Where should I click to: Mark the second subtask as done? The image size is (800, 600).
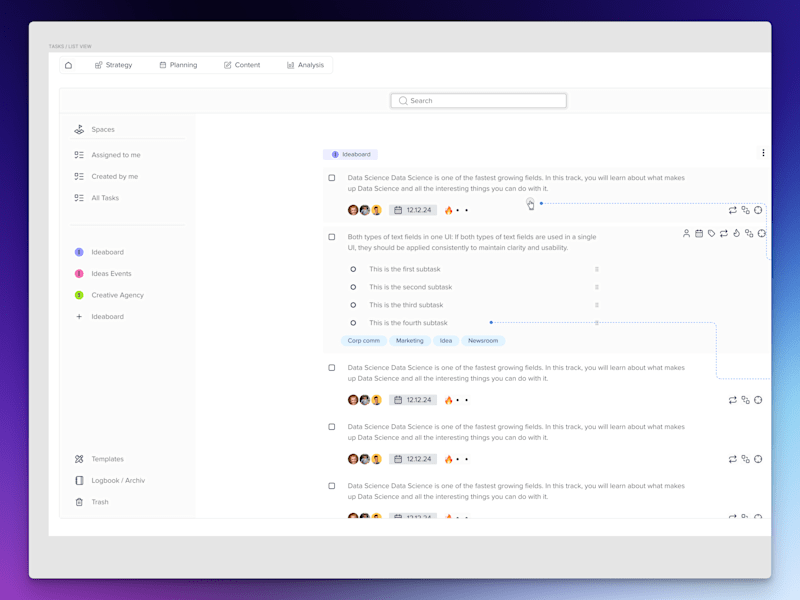coord(353,287)
